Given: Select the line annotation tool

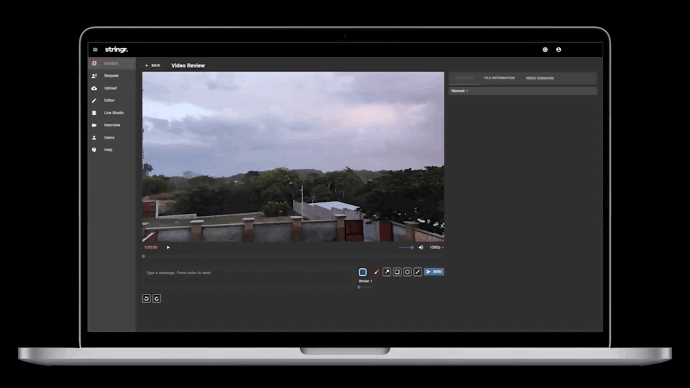Looking at the screenshot, I should 418,272.
